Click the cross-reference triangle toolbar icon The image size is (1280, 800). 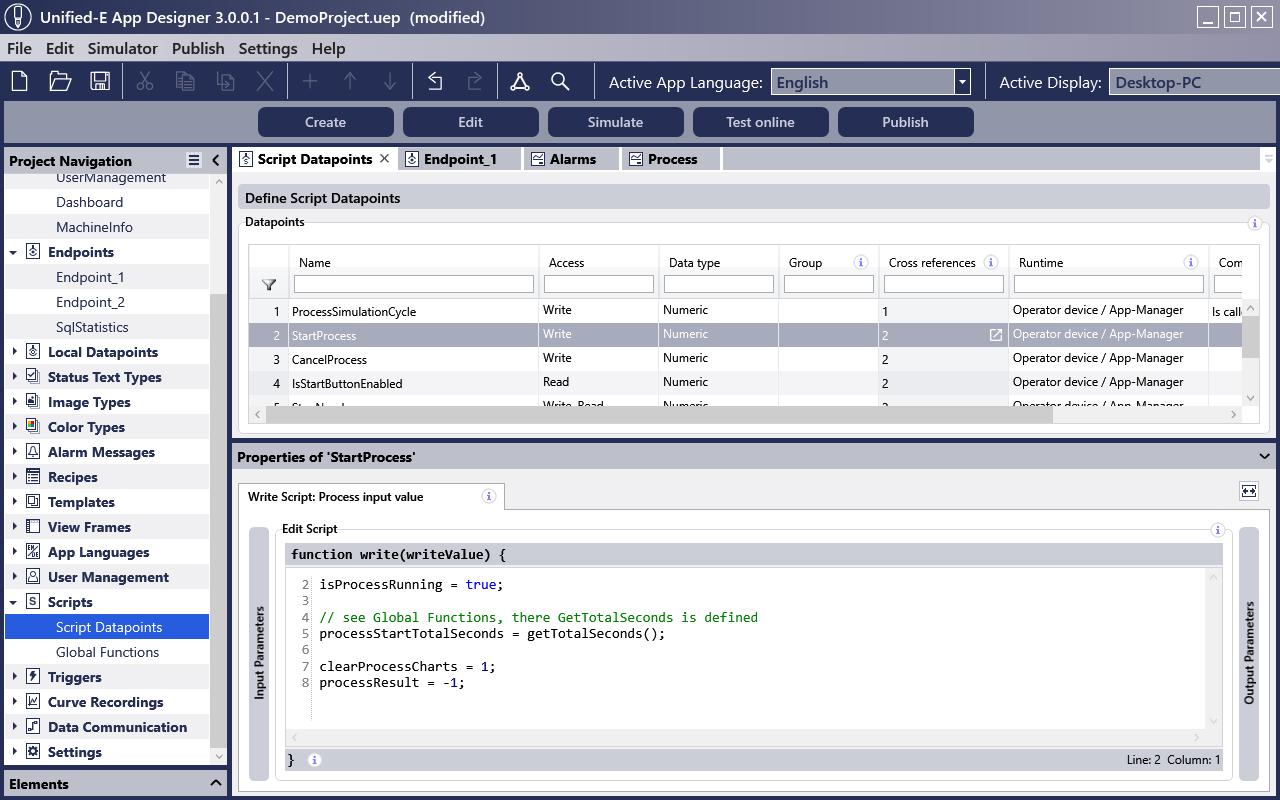520,82
